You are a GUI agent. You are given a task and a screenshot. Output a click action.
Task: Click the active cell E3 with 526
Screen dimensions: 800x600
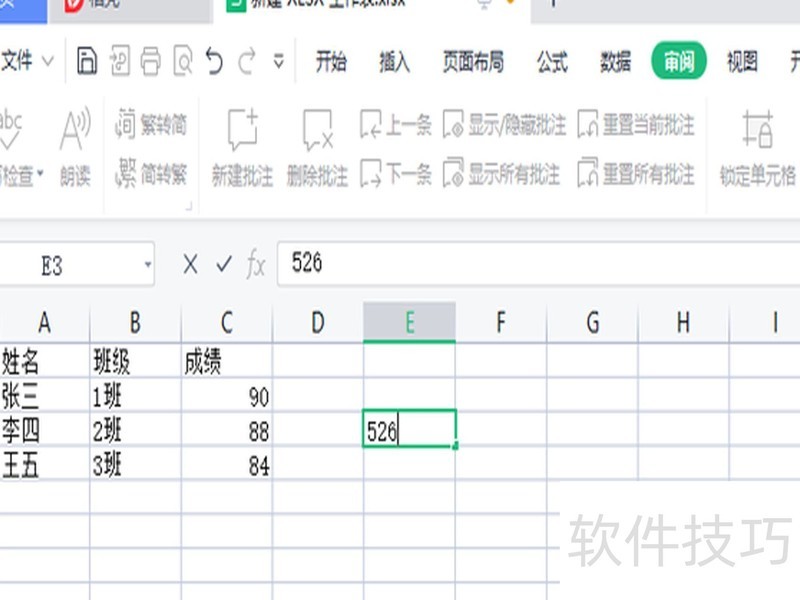(409, 429)
